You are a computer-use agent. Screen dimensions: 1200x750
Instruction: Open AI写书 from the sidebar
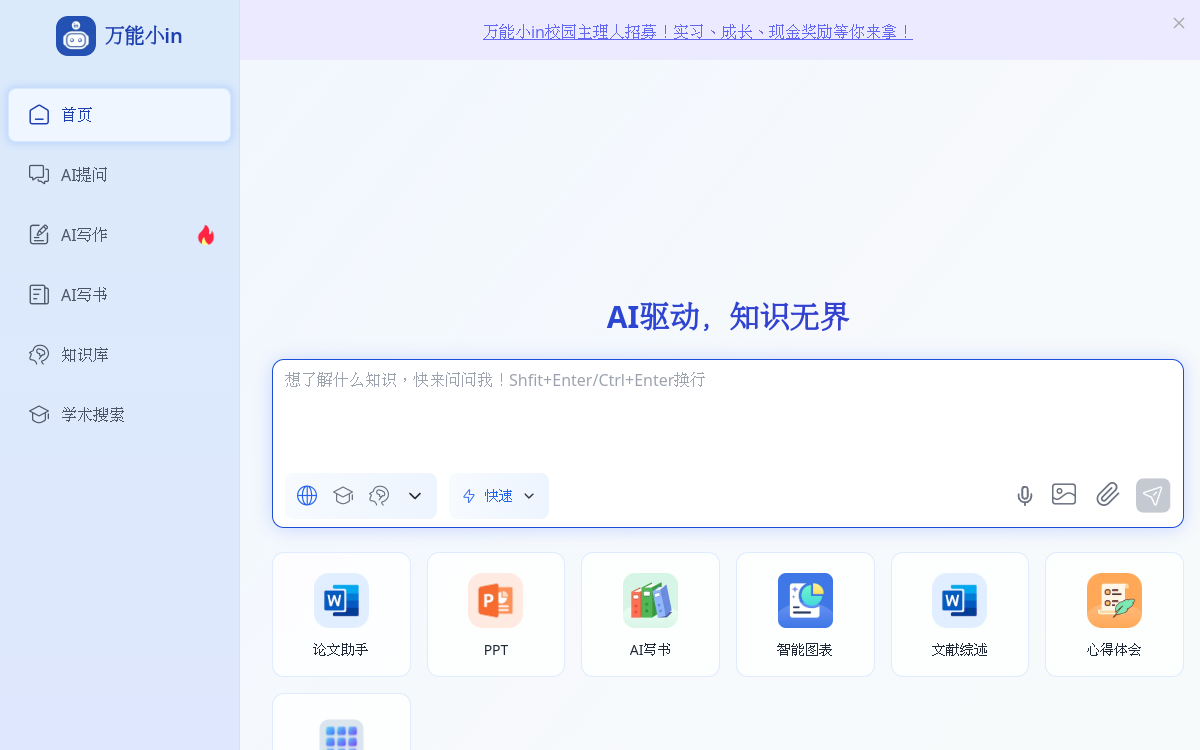click(x=120, y=295)
